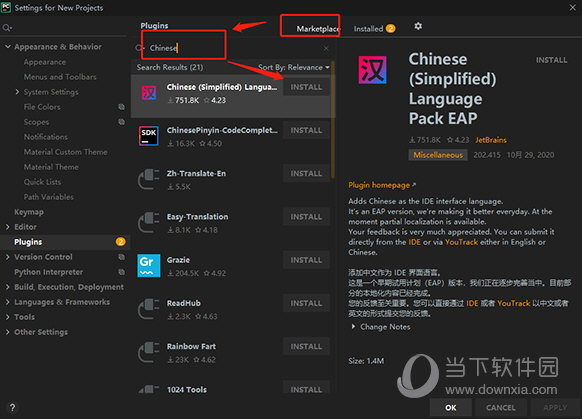Open the plugins gear settings menu
Image resolution: width=582 pixels, height=419 pixels.
click(418, 26)
